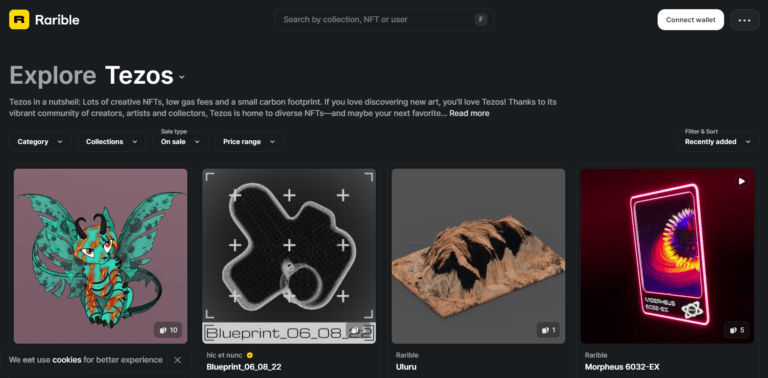The image size is (768, 378).
Task: Switch blockchain using the Tezos chevron
Action: [x=182, y=77]
